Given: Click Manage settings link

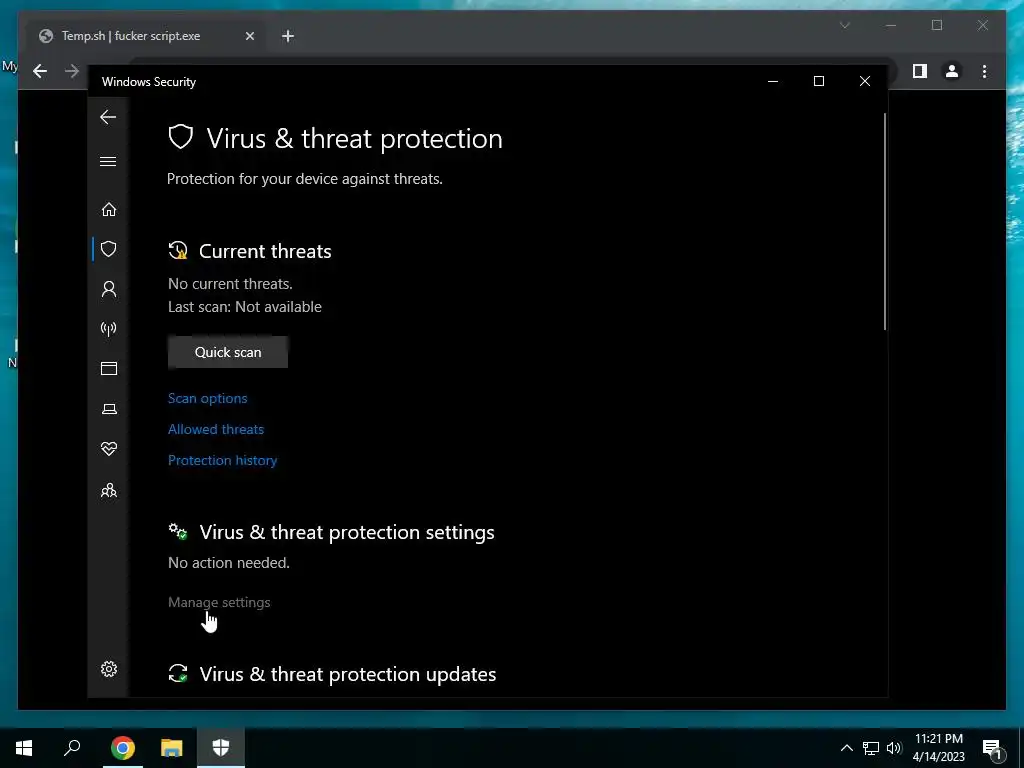Looking at the screenshot, I should coord(219,602).
